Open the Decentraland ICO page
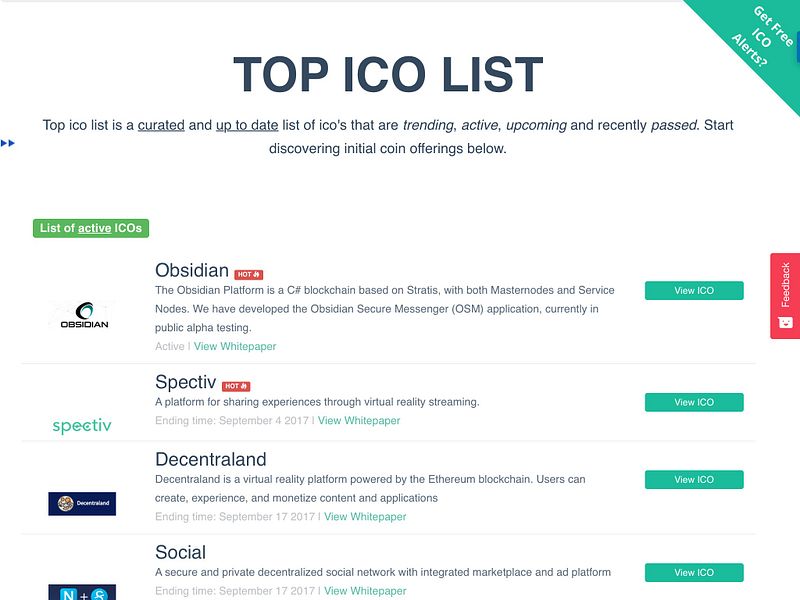The height and width of the screenshot is (600, 800). (x=696, y=479)
